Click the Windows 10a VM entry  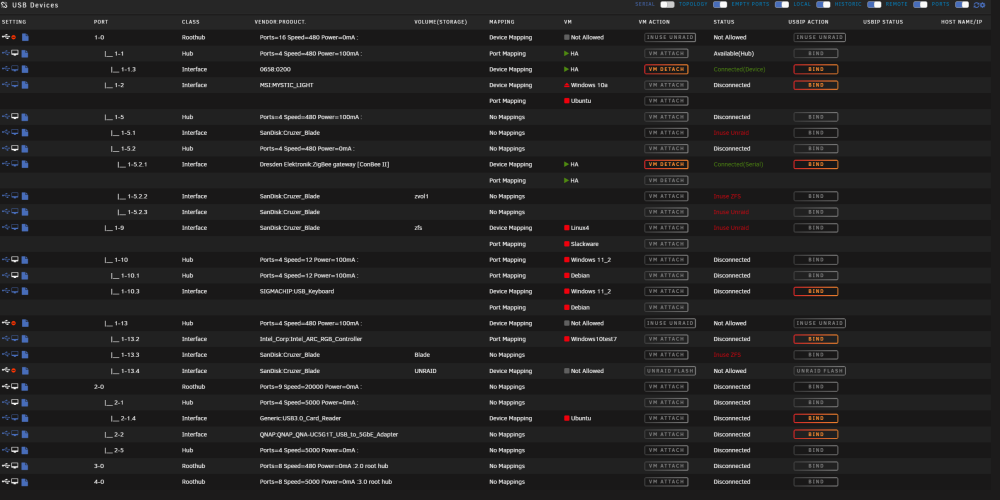tap(585, 85)
